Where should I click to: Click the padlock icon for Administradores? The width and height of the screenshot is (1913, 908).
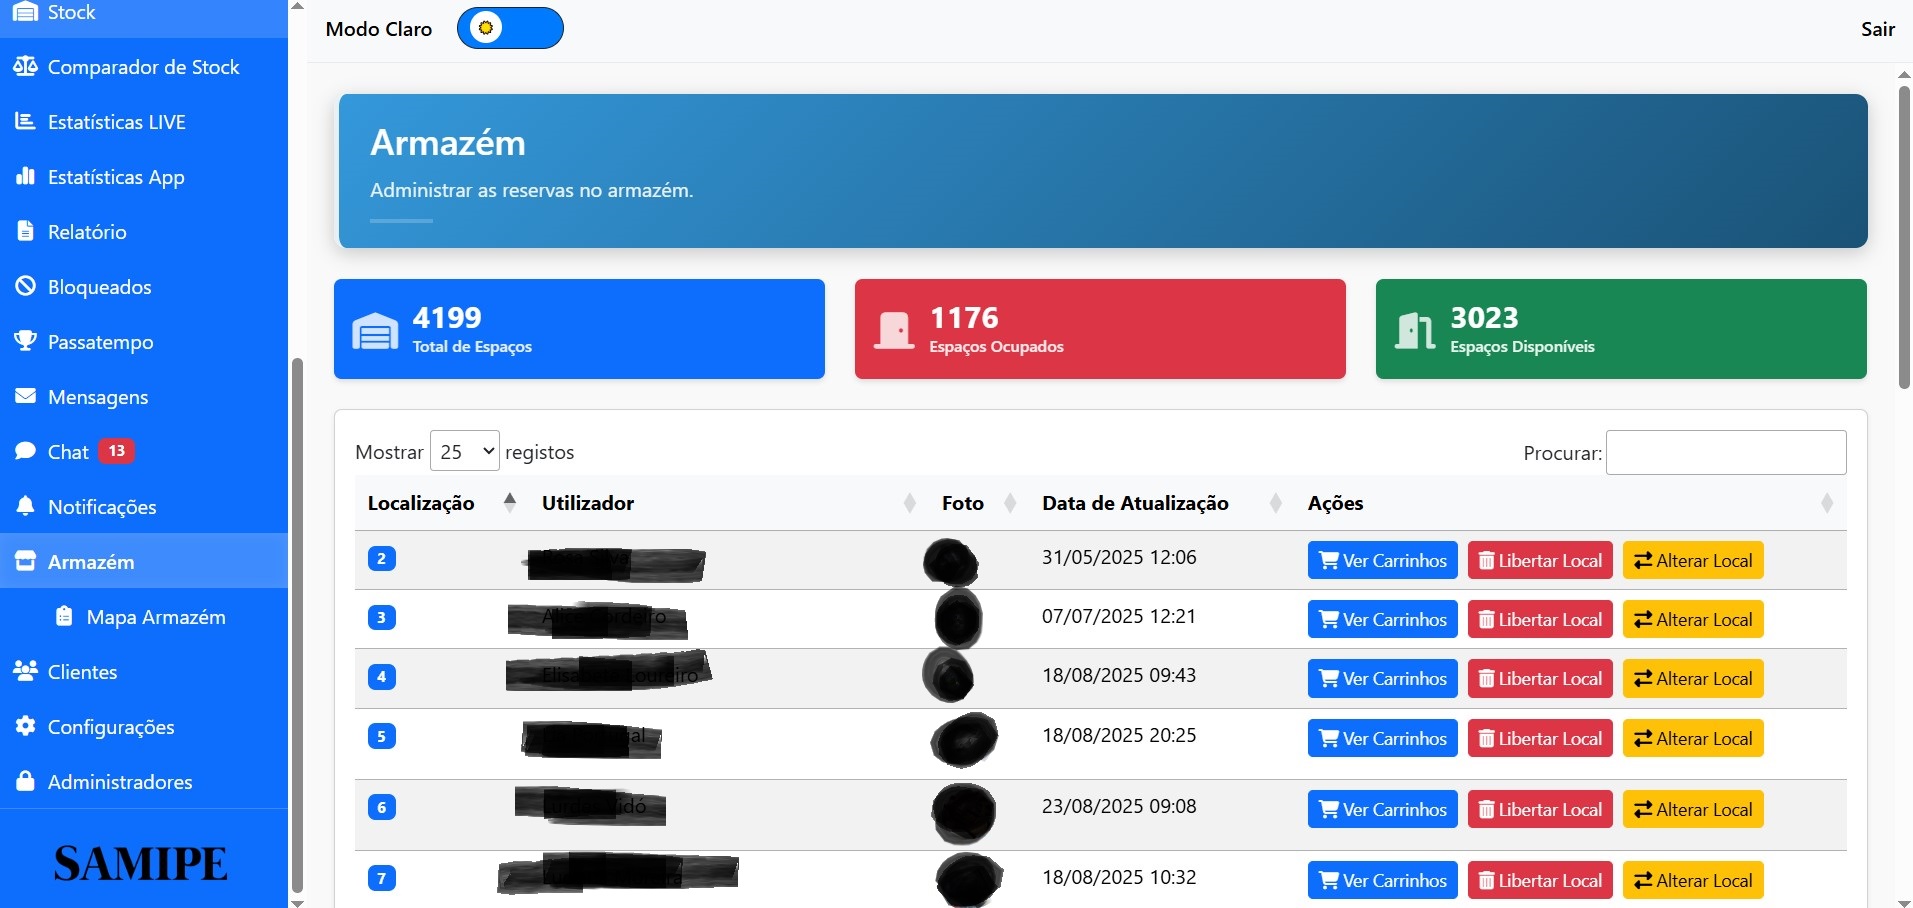coord(25,781)
